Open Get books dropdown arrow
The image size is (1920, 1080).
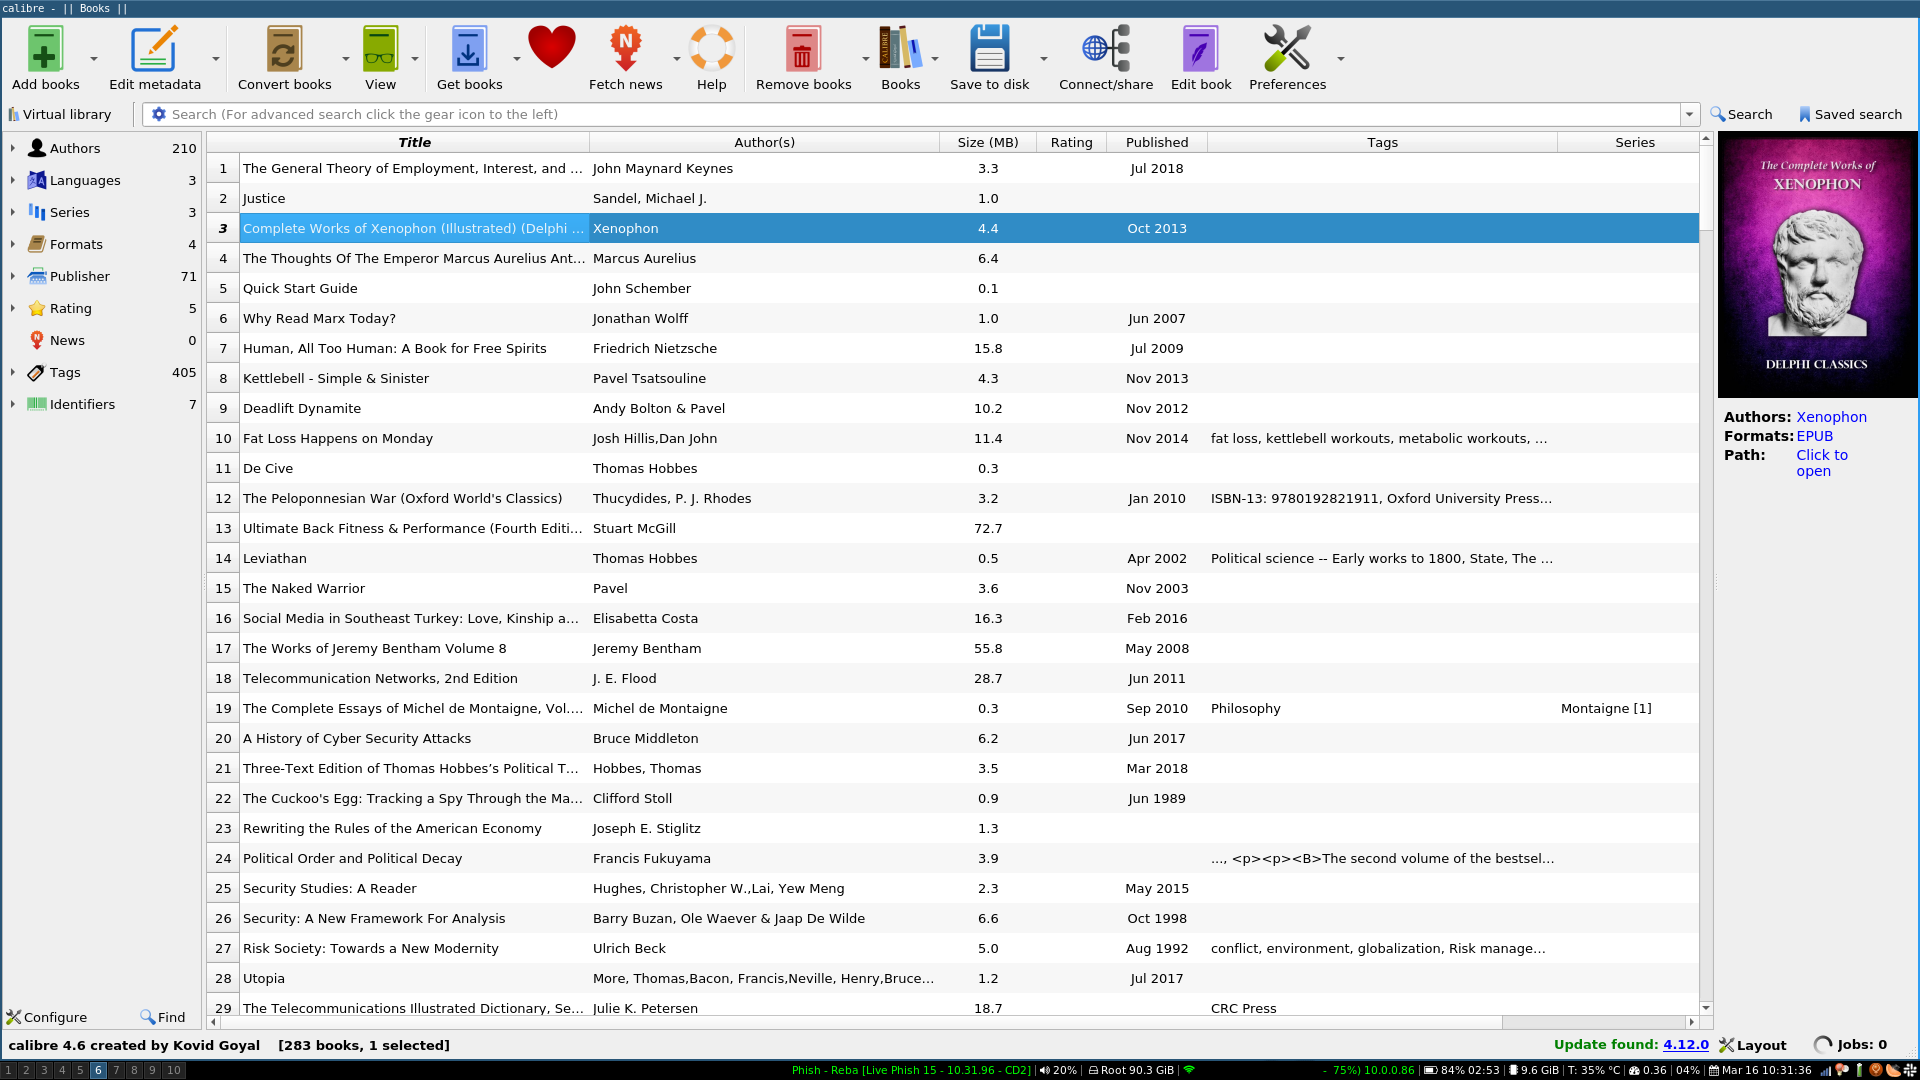click(517, 59)
